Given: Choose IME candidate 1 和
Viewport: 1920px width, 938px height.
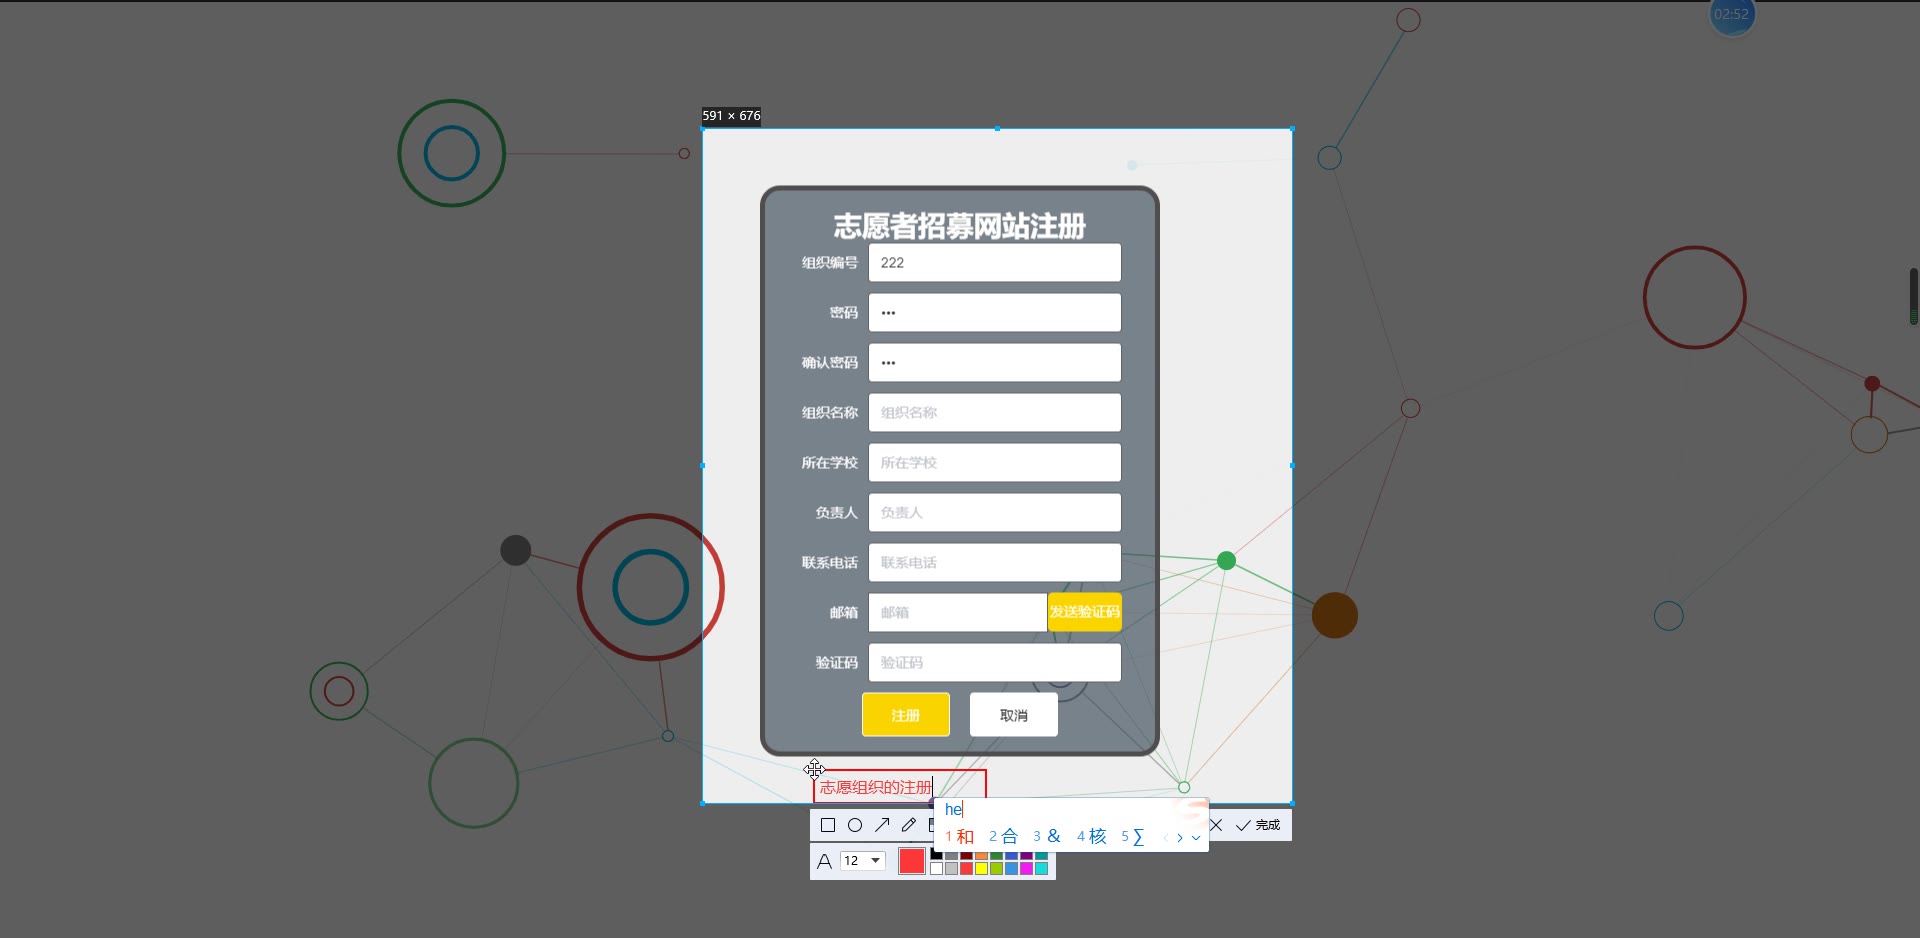Looking at the screenshot, I should [959, 836].
